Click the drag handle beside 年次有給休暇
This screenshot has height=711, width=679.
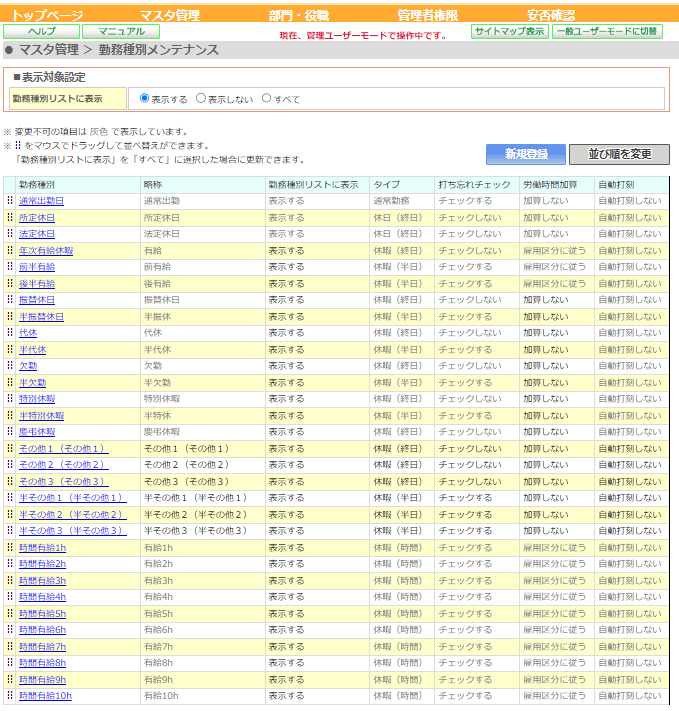10,250
